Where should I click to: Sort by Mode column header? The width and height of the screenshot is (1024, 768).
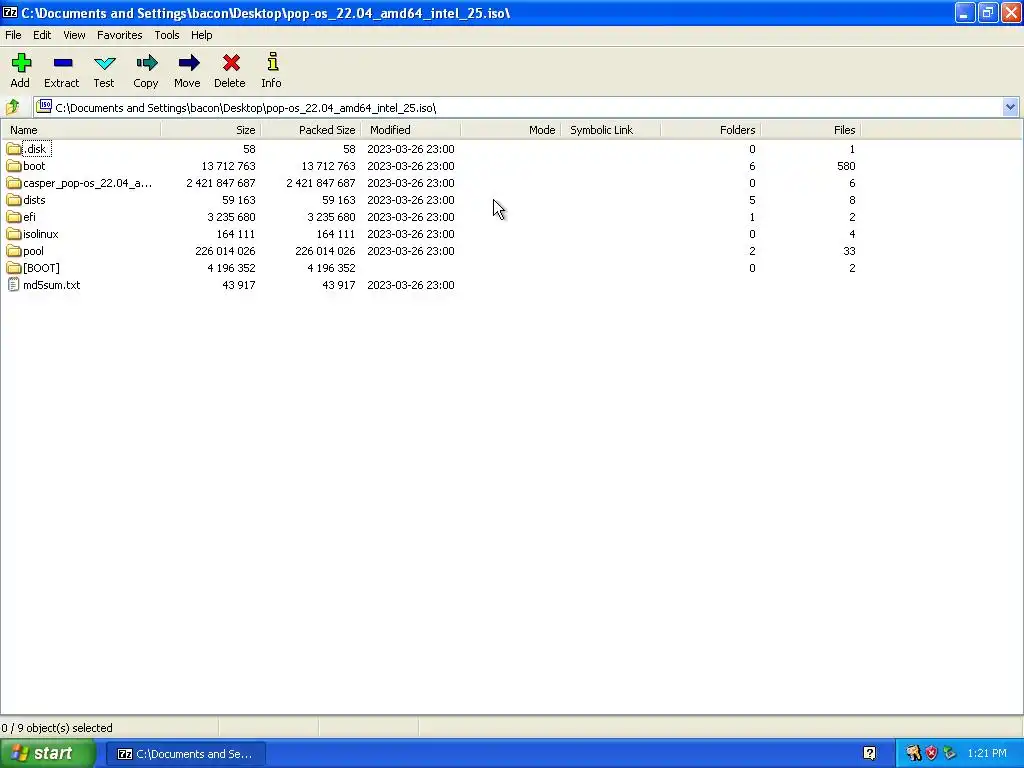coord(511,130)
